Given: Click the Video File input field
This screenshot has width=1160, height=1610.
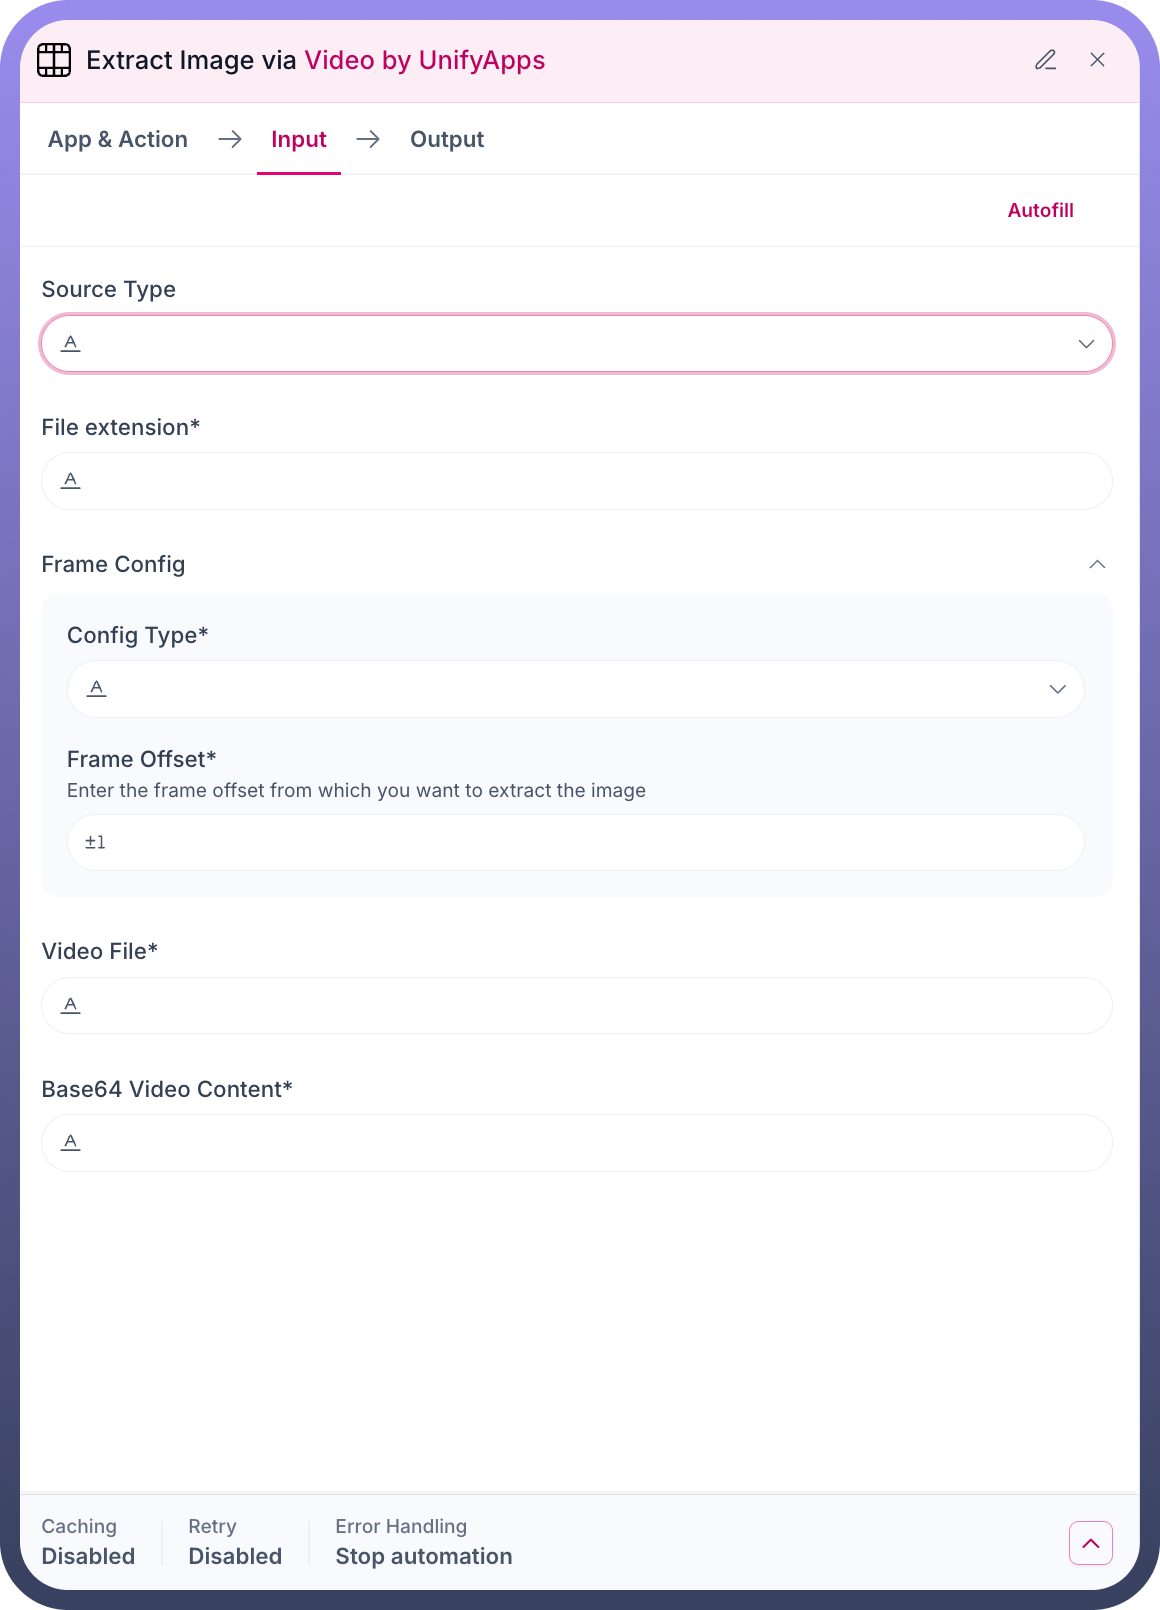Looking at the screenshot, I should (590, 1005).
